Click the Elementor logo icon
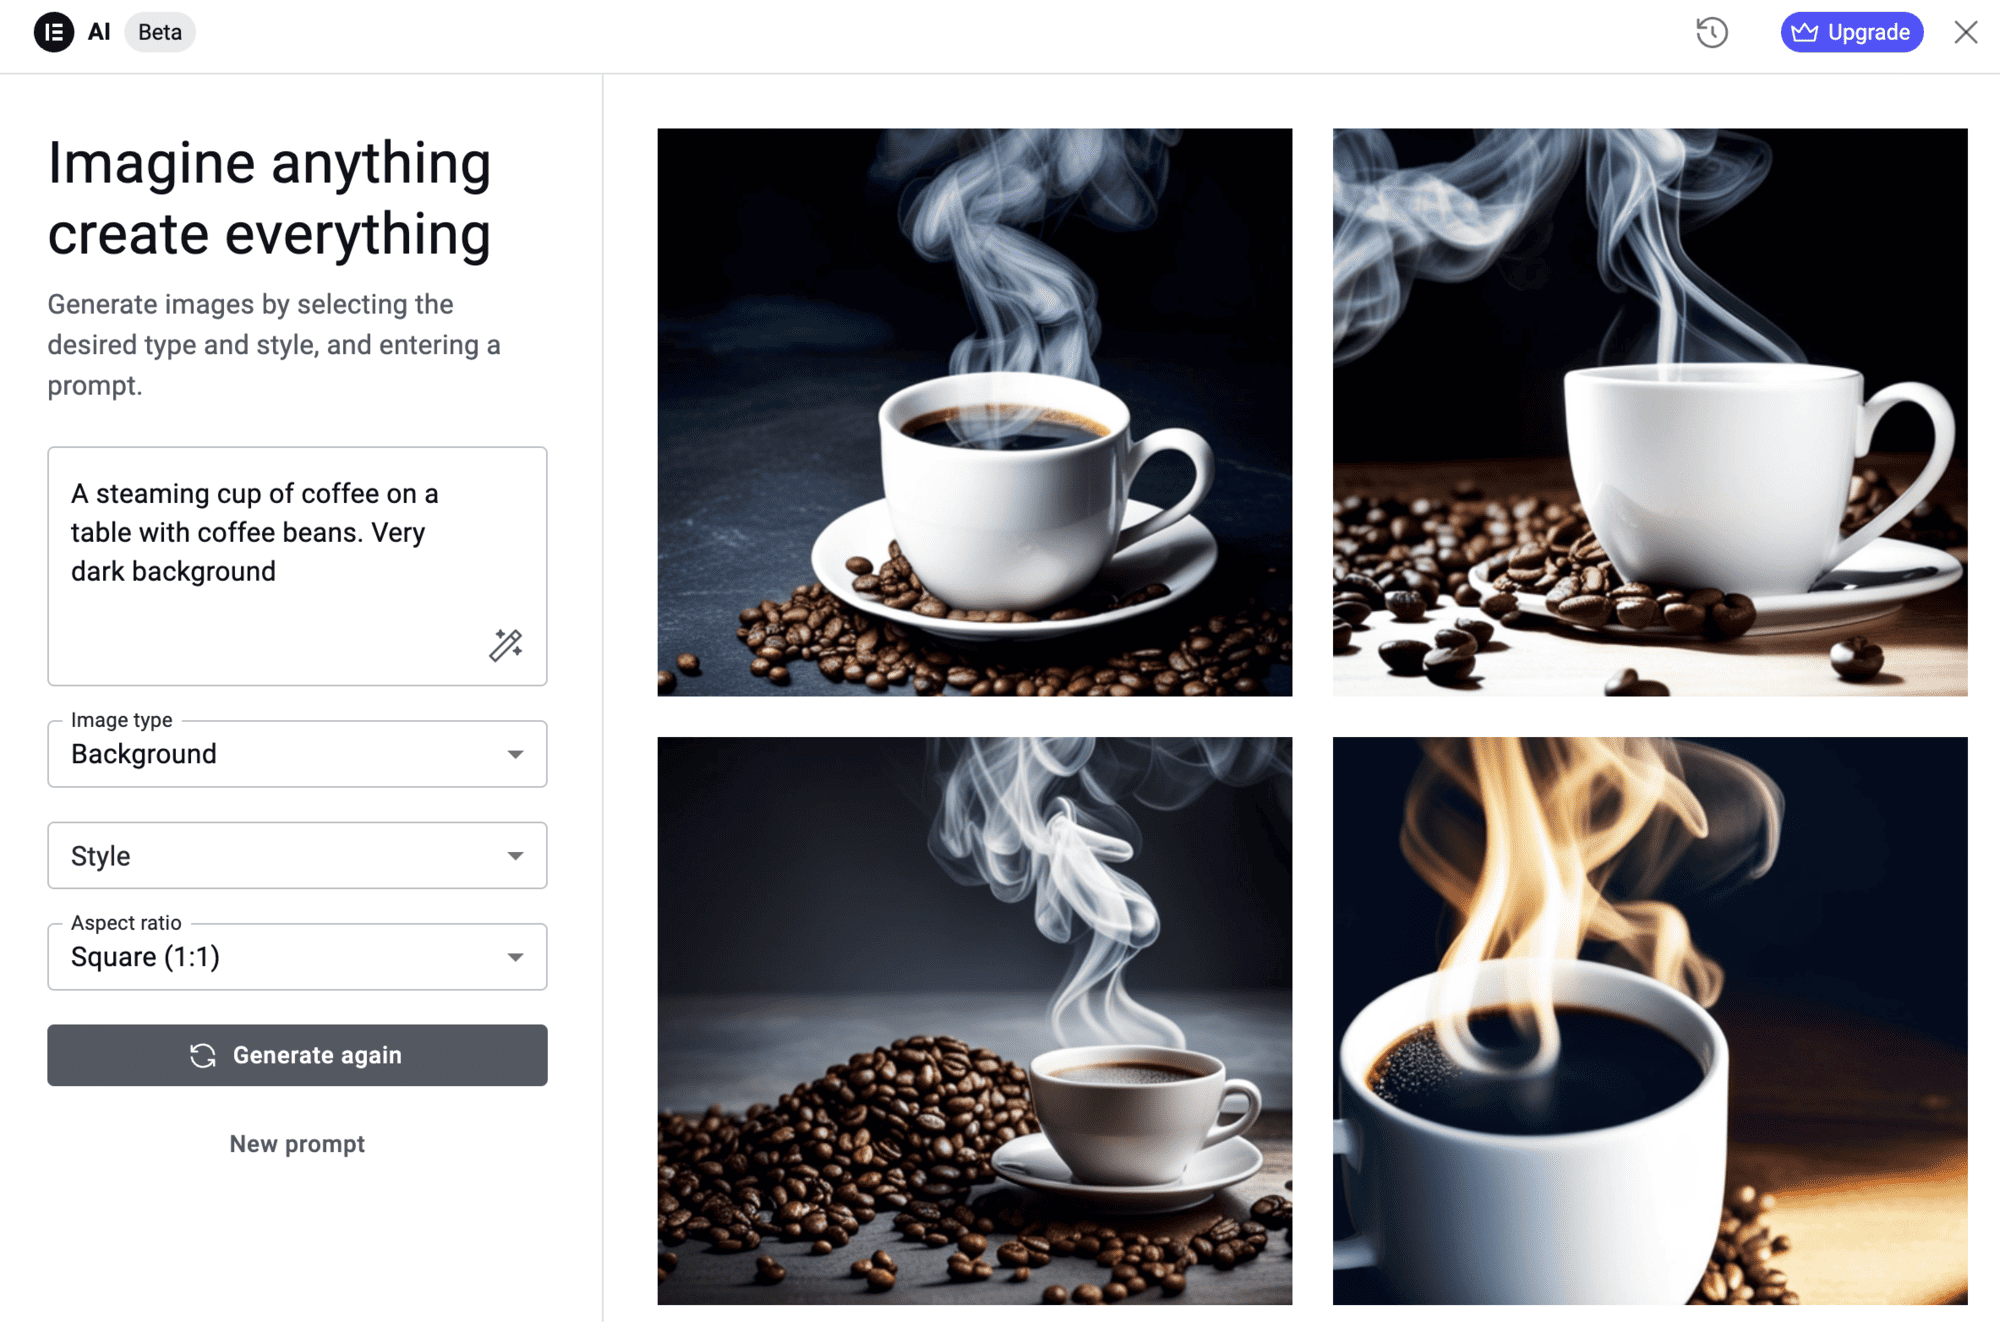Image resolution: width=2000 pixels, height=1322 pixels. tap(54, 32)
